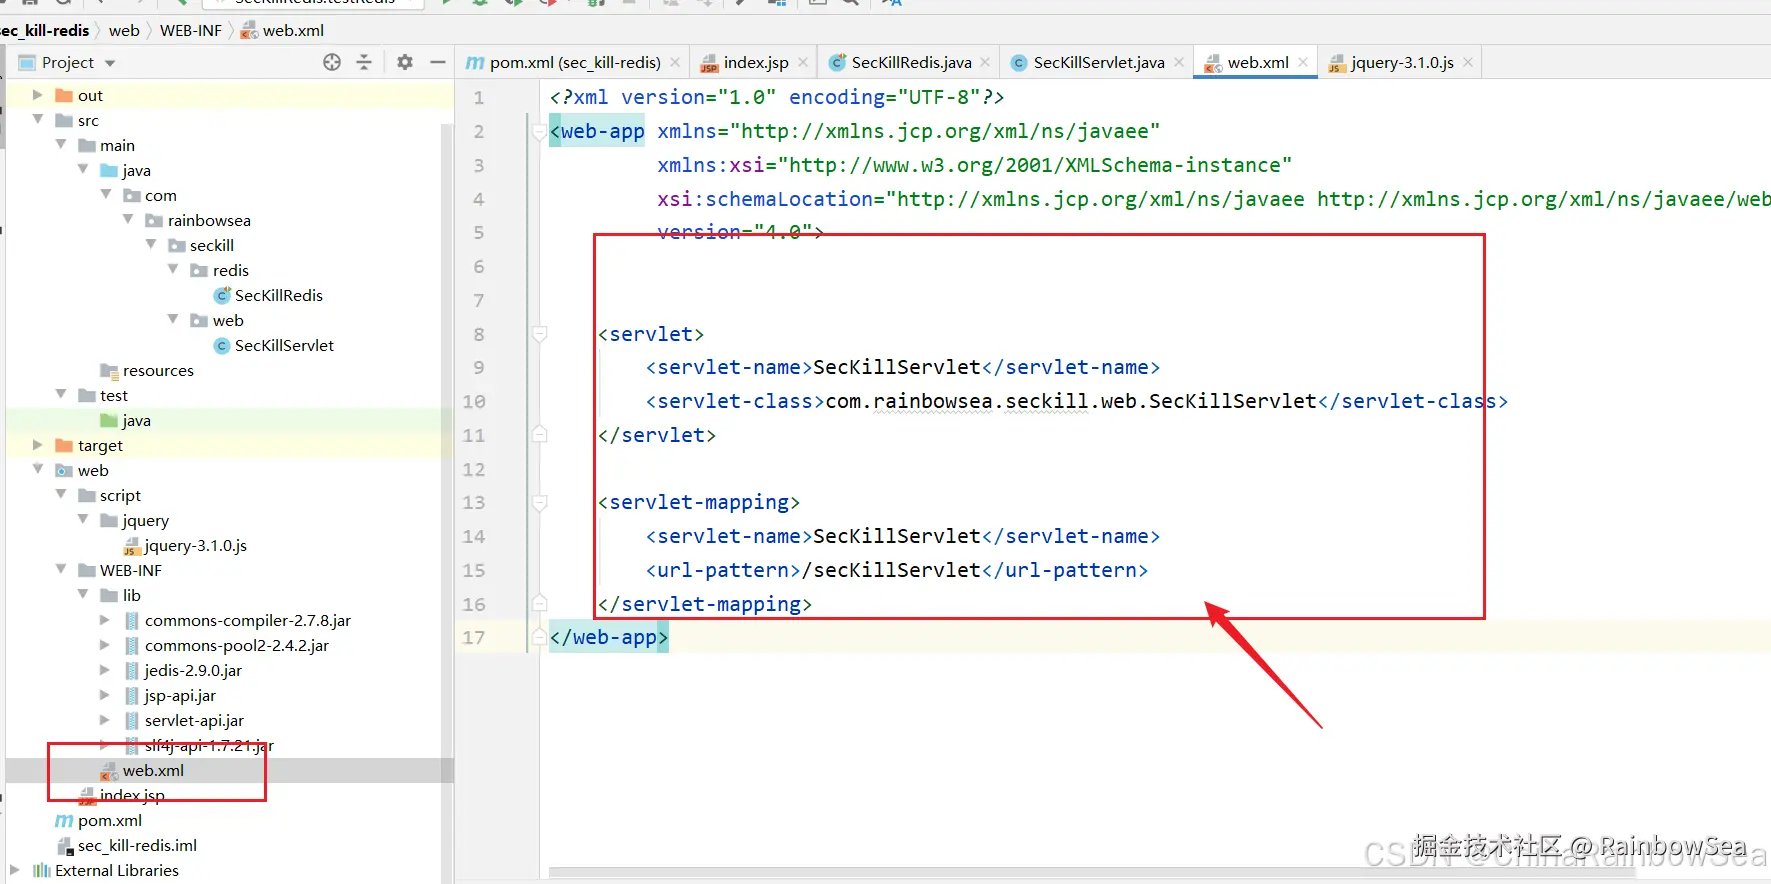1771x884 pixels.
Task: Select commons-pool2-2.4.2.jar
Action: coord(226,645)
